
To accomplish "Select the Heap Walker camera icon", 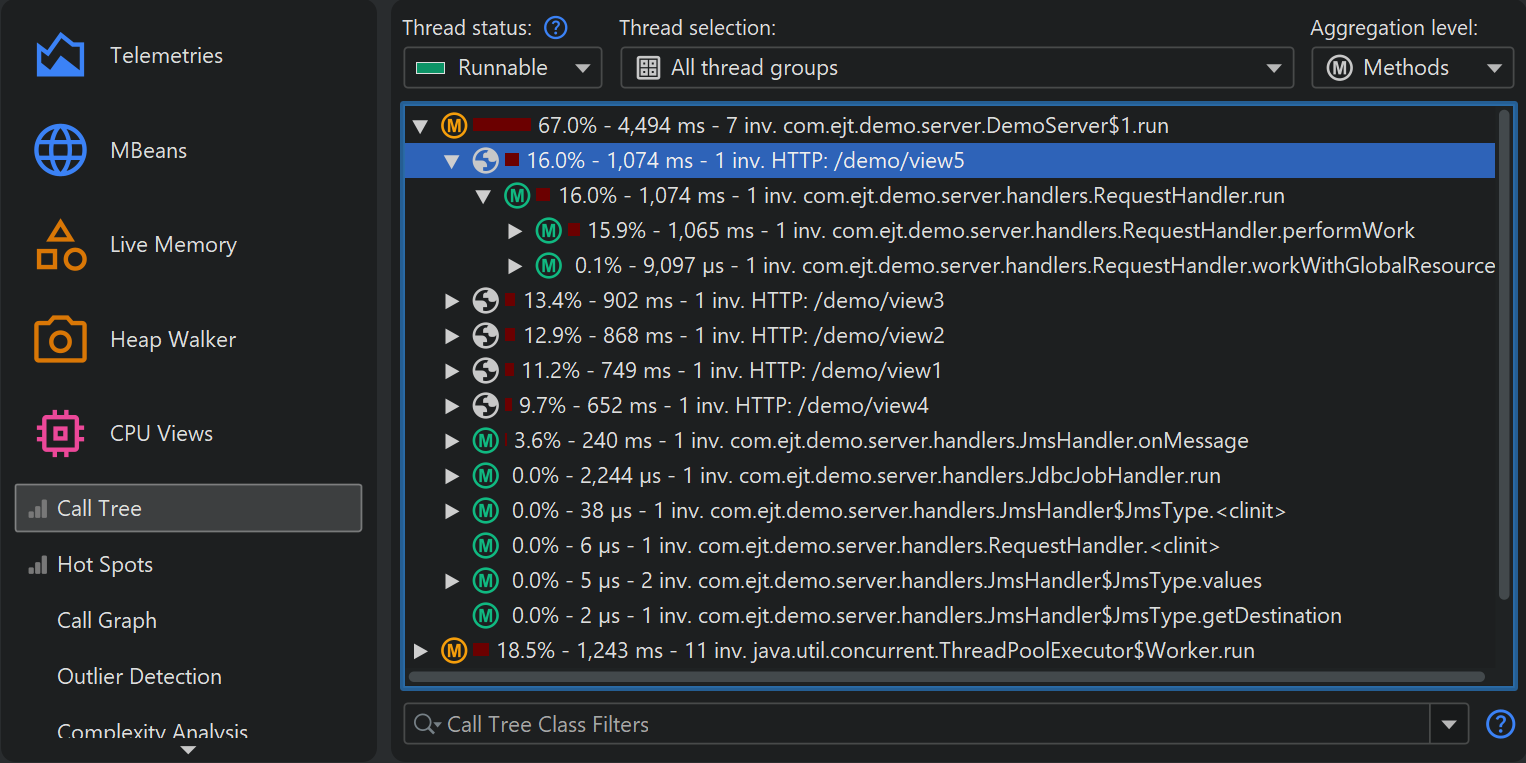I will tap(60, 340).
